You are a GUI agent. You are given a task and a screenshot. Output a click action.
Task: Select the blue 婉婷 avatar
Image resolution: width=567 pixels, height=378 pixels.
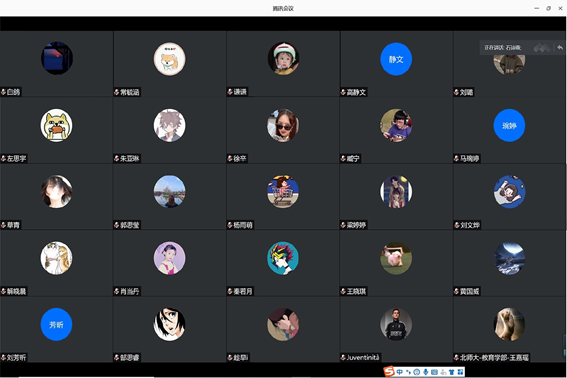coord(509,125)
